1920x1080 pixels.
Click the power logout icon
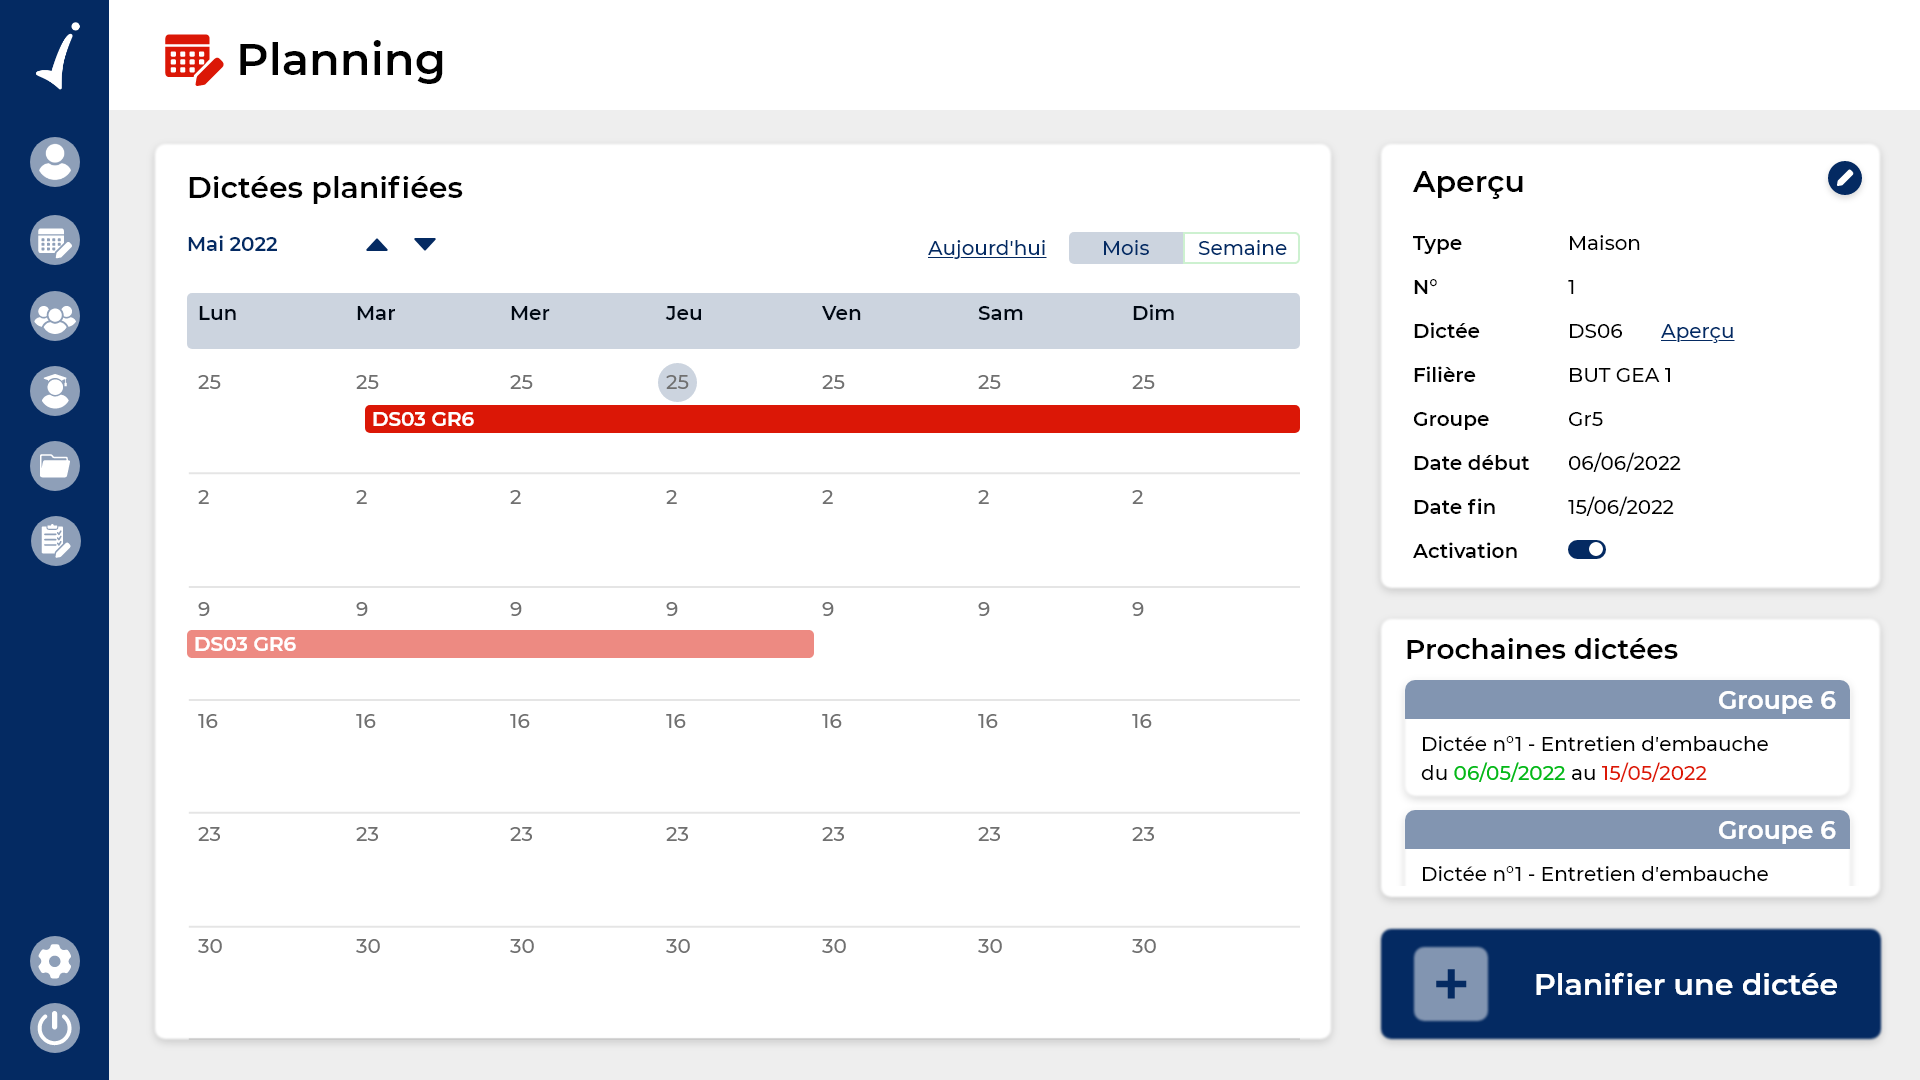(55, 1028)
